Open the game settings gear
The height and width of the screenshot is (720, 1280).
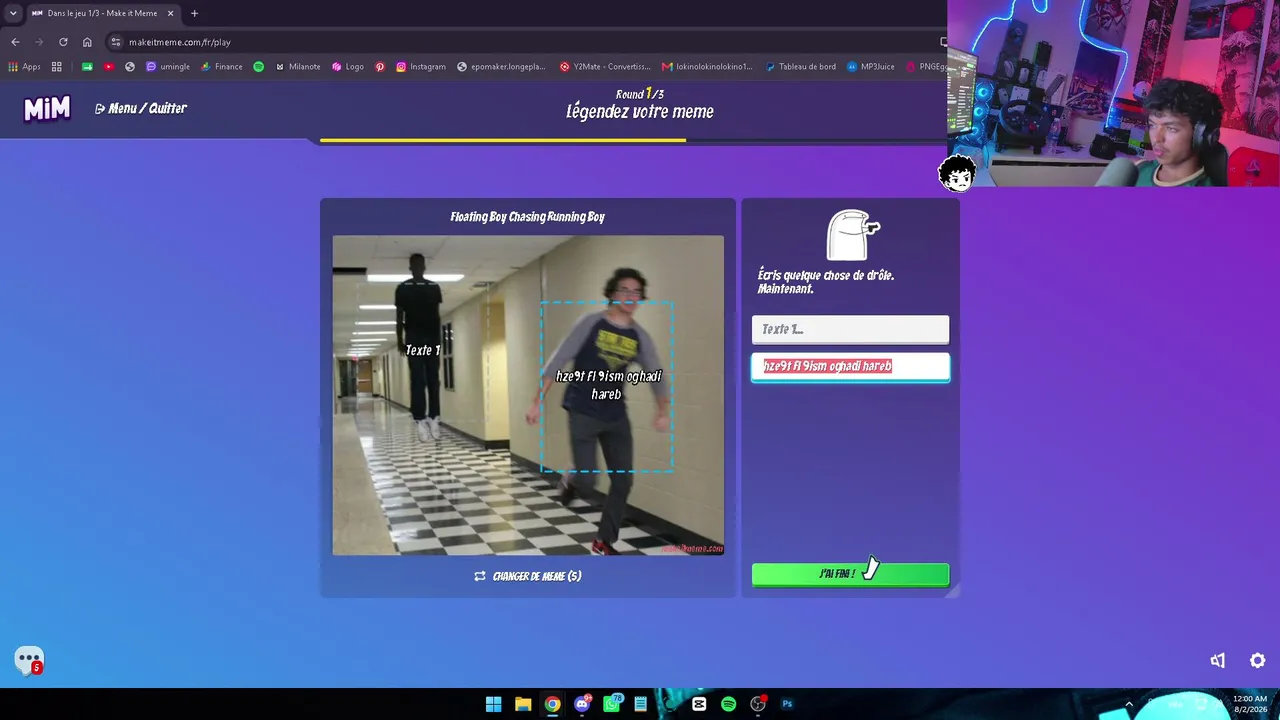click(x=1258, y=660)
